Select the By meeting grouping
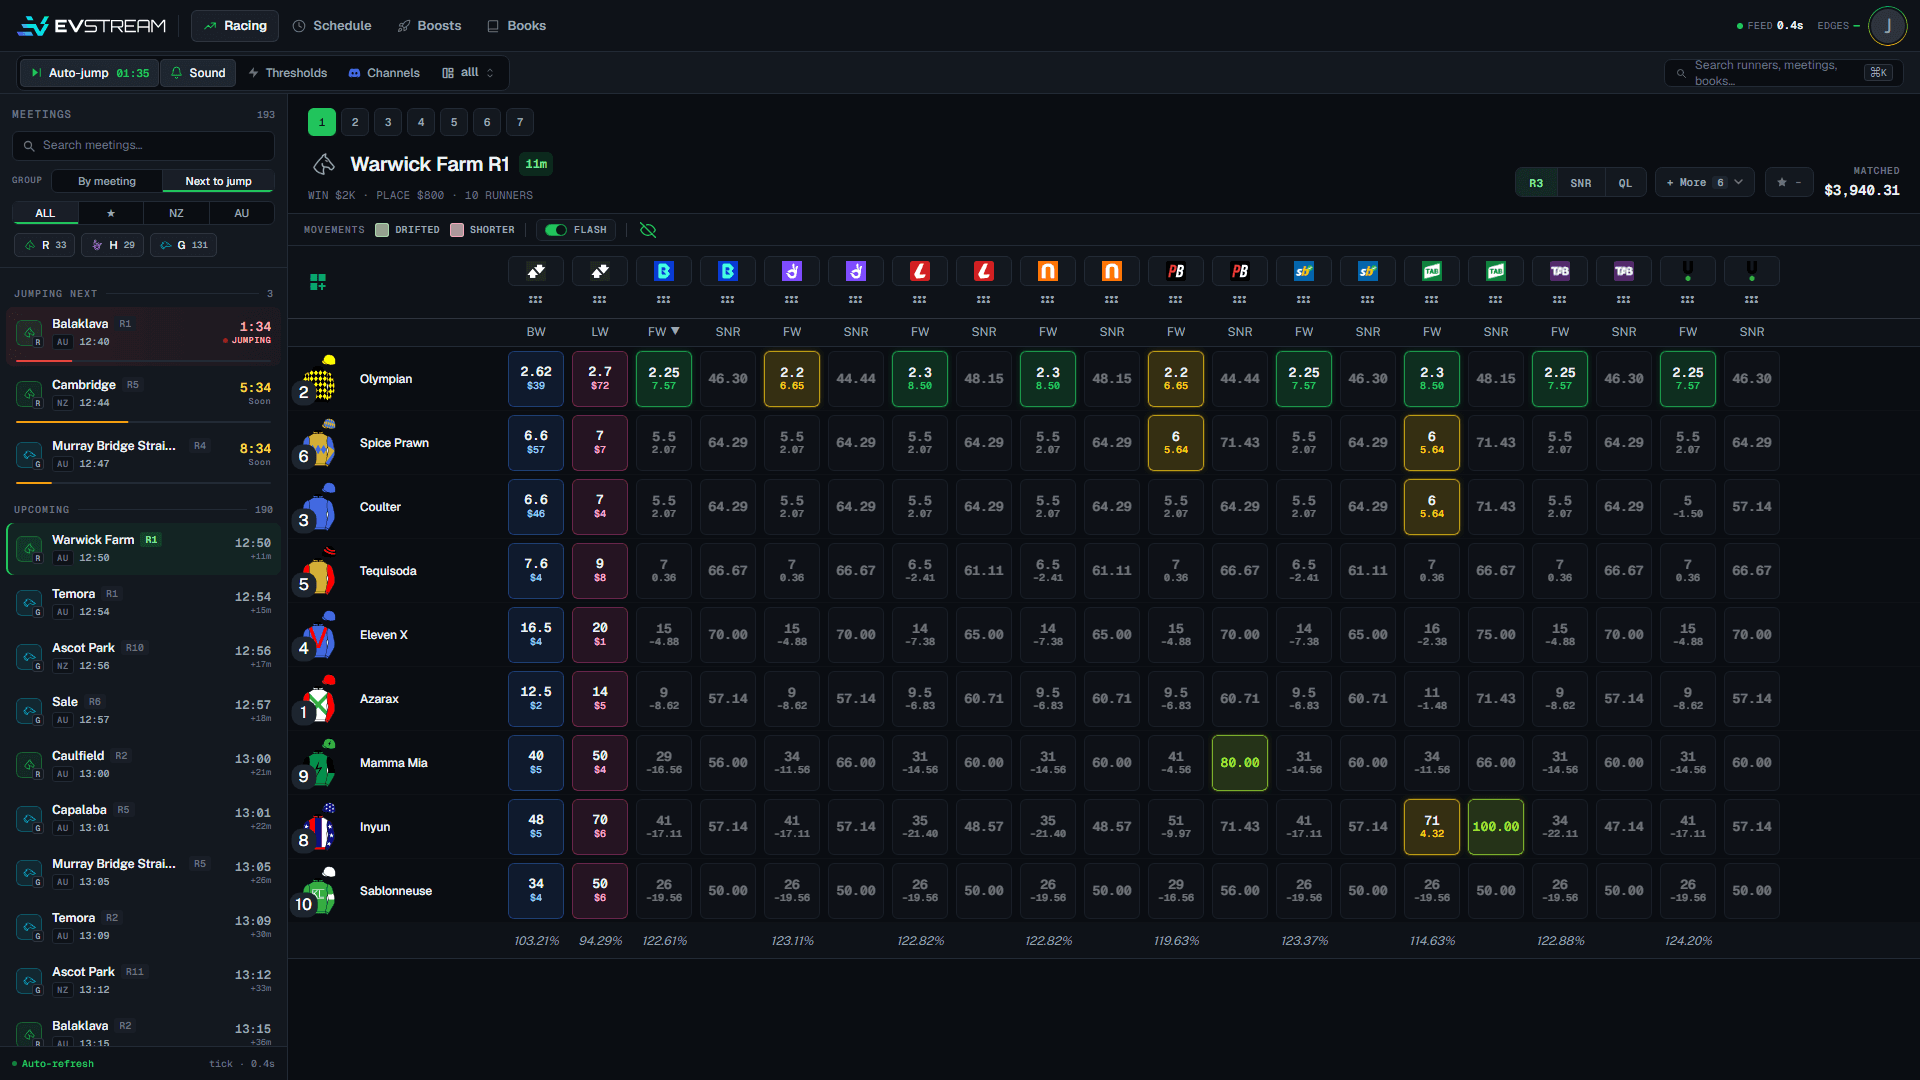 [107, 181]
